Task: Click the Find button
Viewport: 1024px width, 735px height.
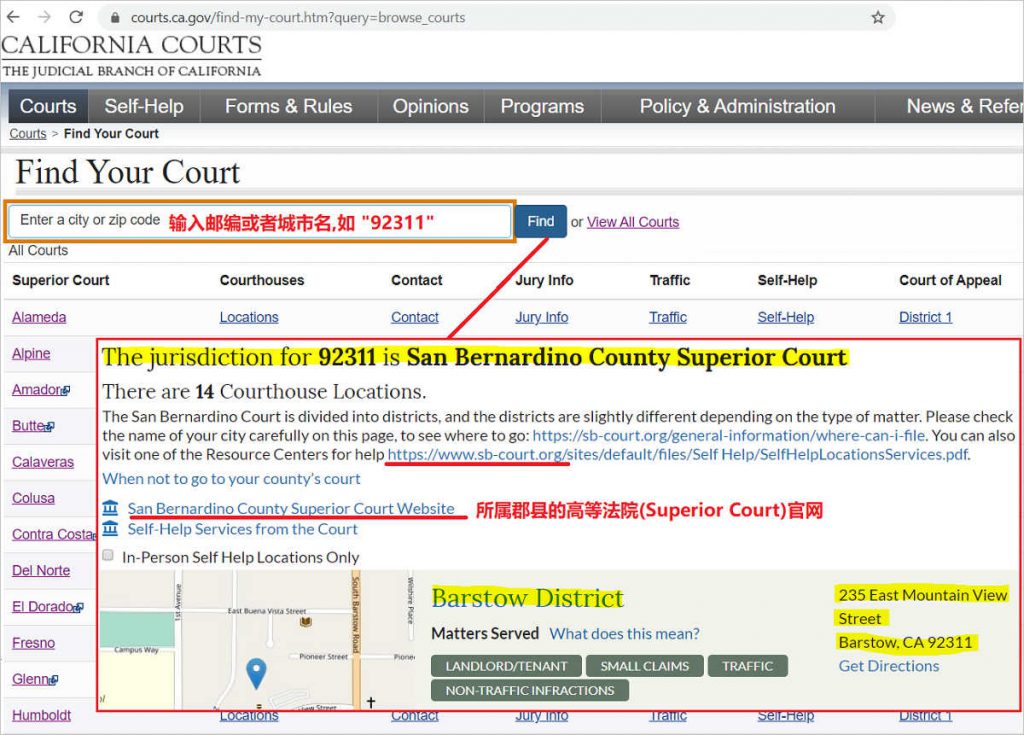Action: coord(541,221)
